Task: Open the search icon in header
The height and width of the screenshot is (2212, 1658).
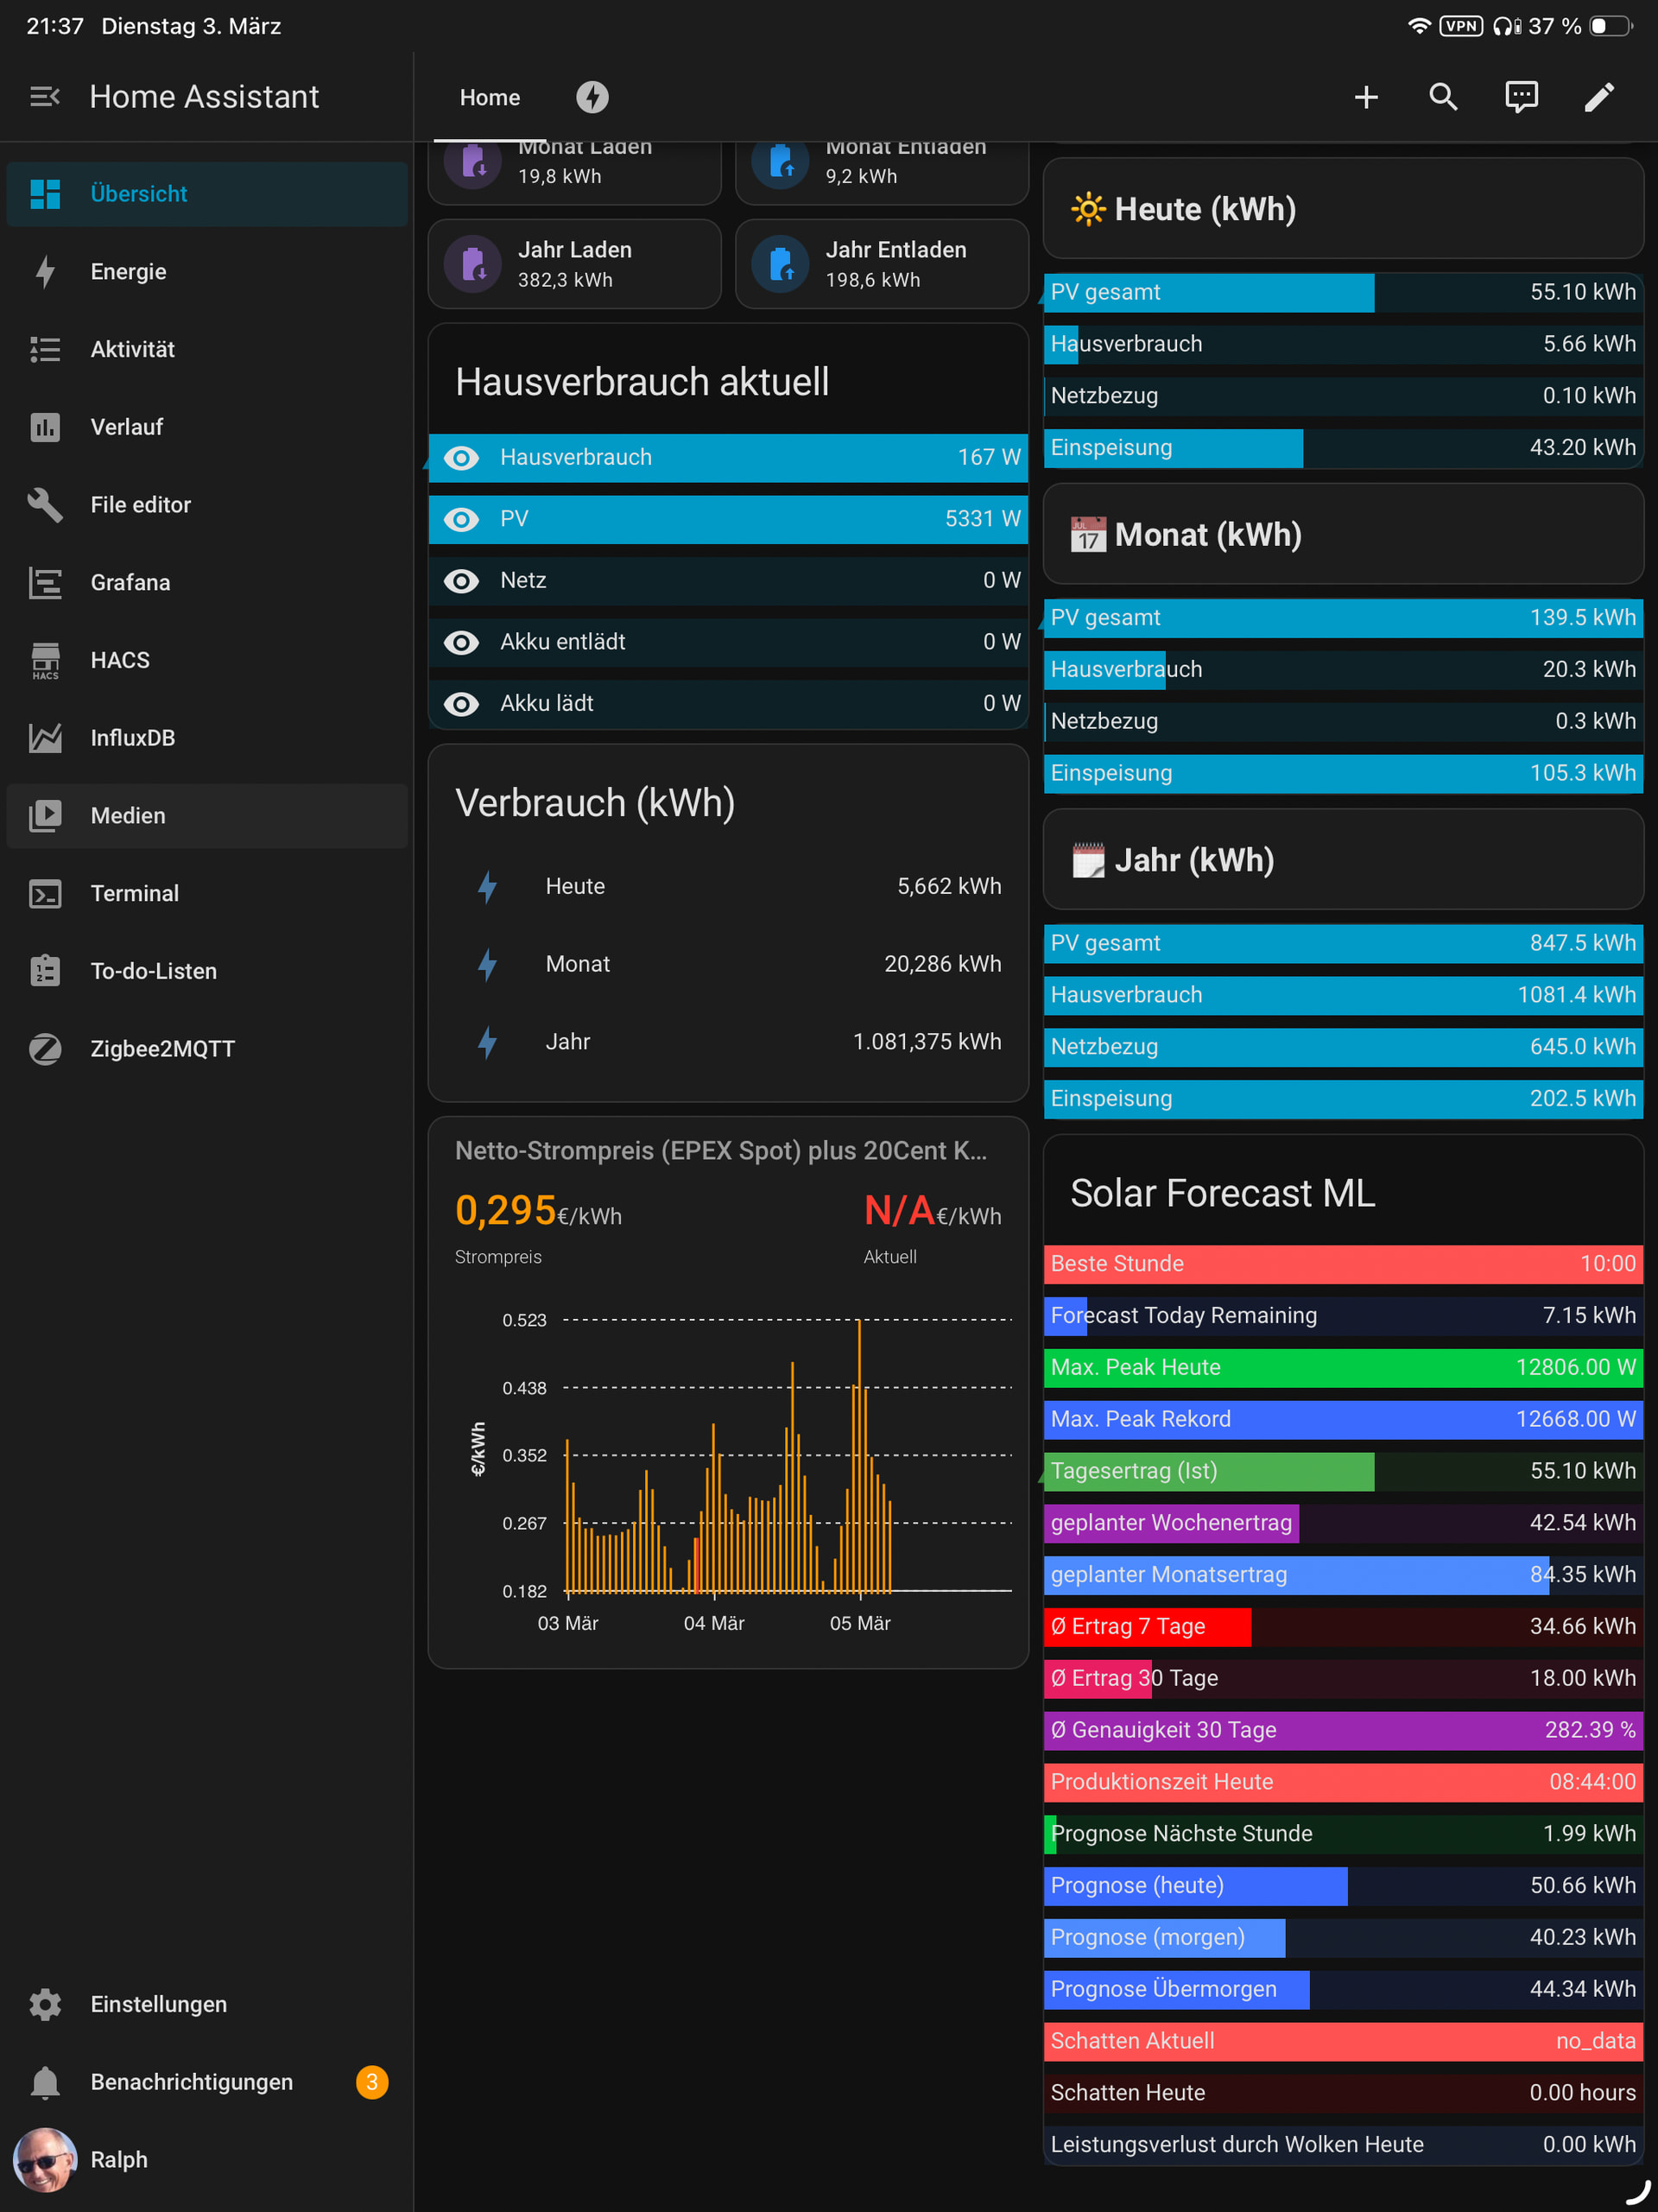Action: (x=1443, y=97)
